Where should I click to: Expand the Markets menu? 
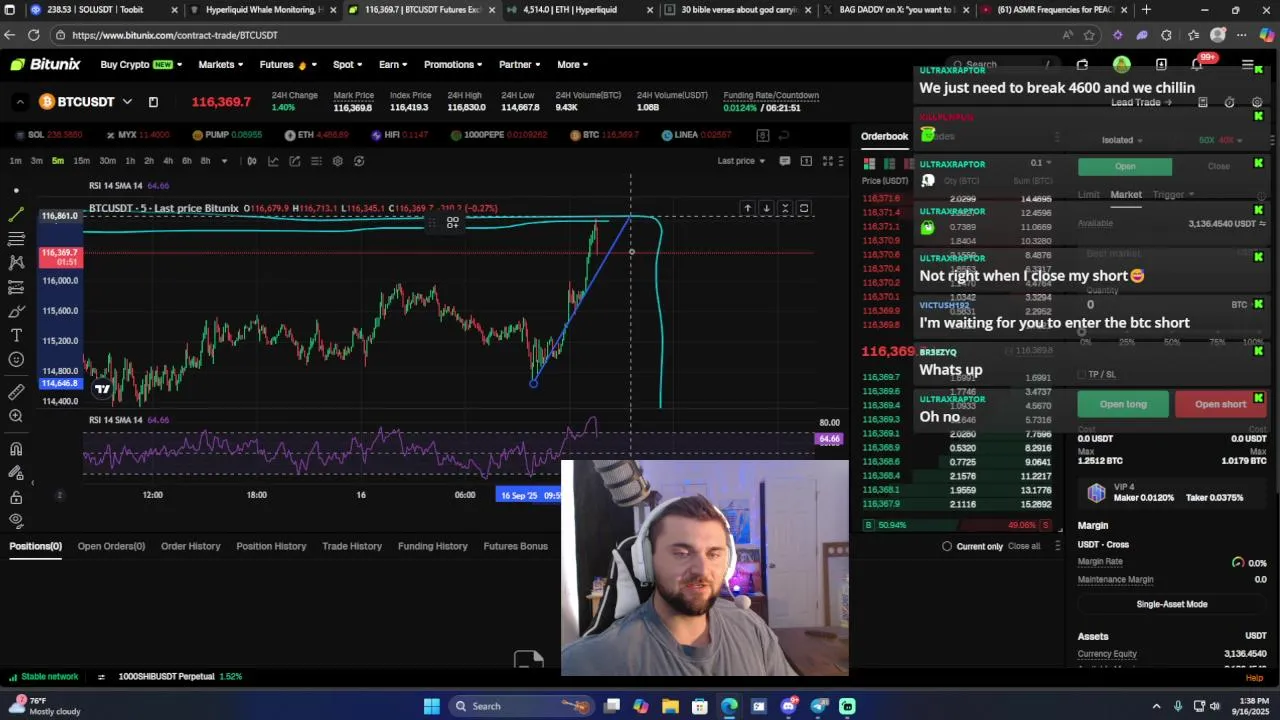point(220,65)
